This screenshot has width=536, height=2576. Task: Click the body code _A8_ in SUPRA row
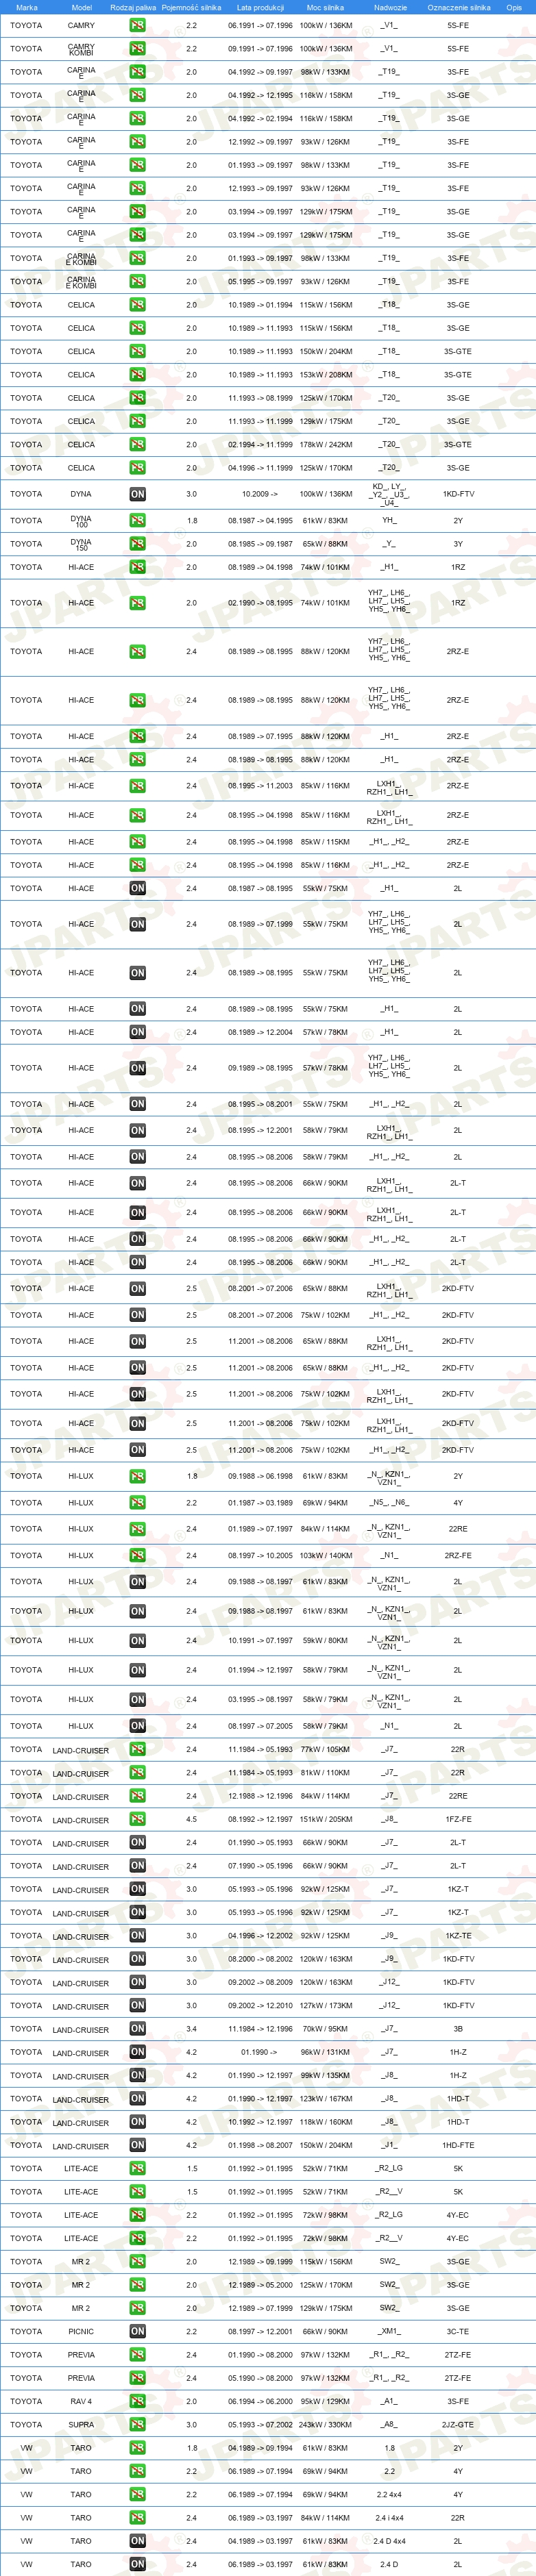[389, 2425]
